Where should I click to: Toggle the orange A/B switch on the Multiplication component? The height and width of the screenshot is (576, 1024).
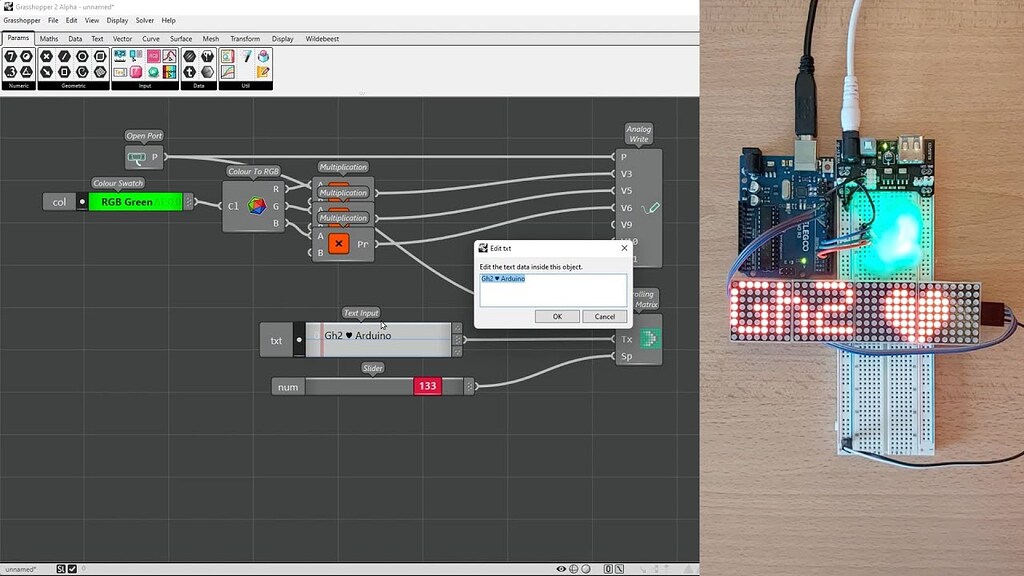coord(339,243)
